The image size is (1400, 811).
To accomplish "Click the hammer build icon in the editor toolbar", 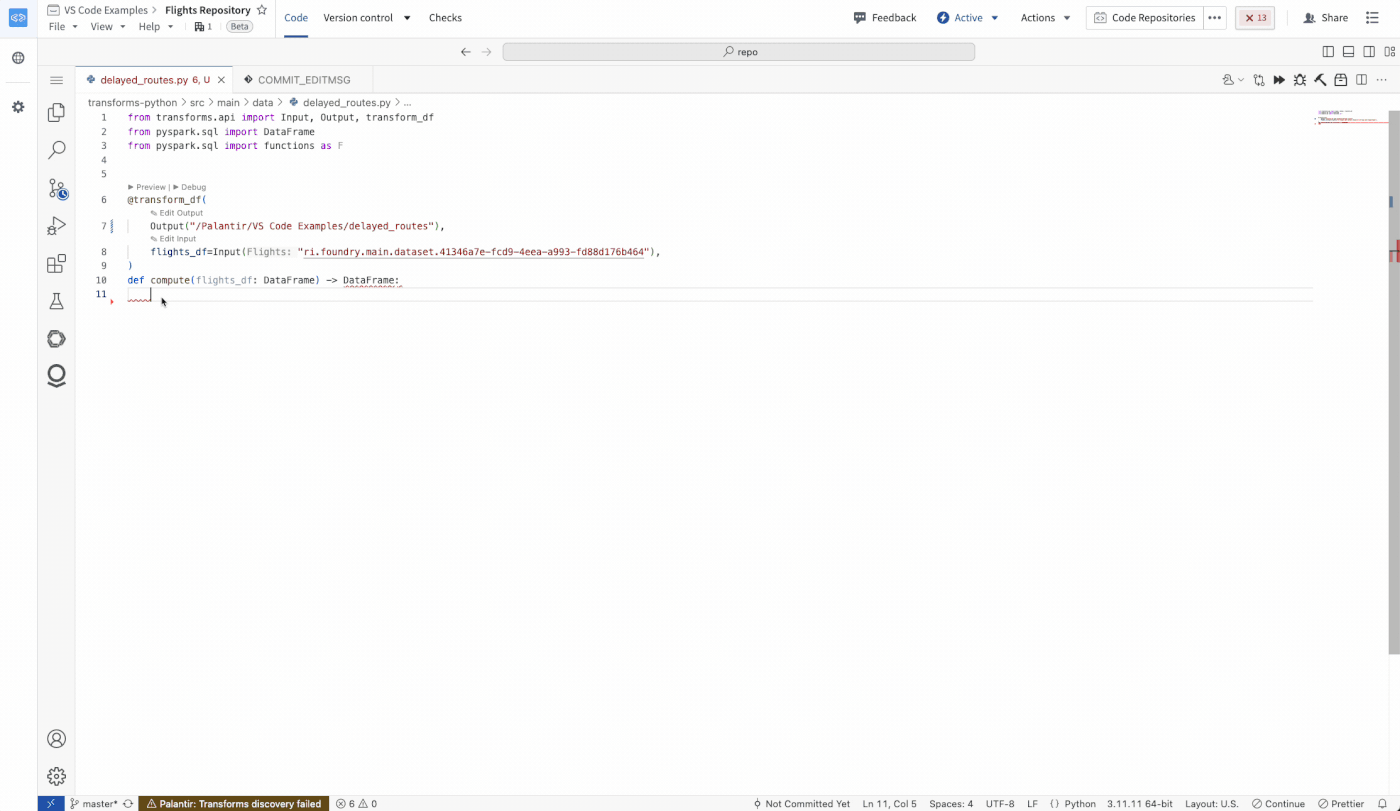I will click(1320, 80).
